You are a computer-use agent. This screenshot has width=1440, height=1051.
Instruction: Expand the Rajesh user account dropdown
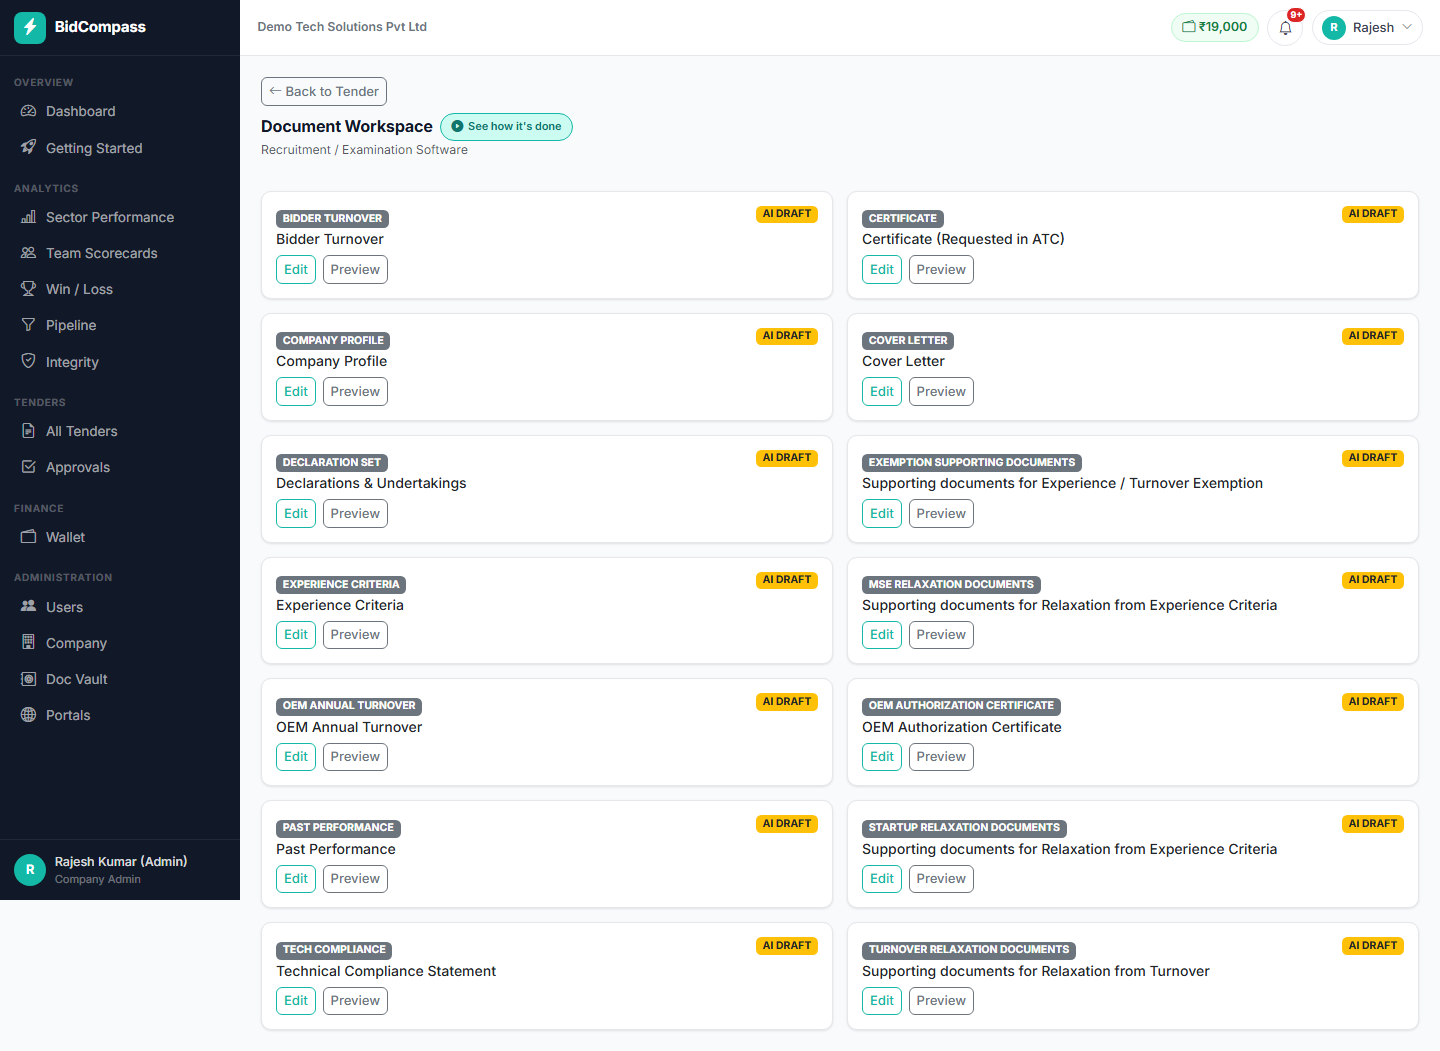[1367, 28]
